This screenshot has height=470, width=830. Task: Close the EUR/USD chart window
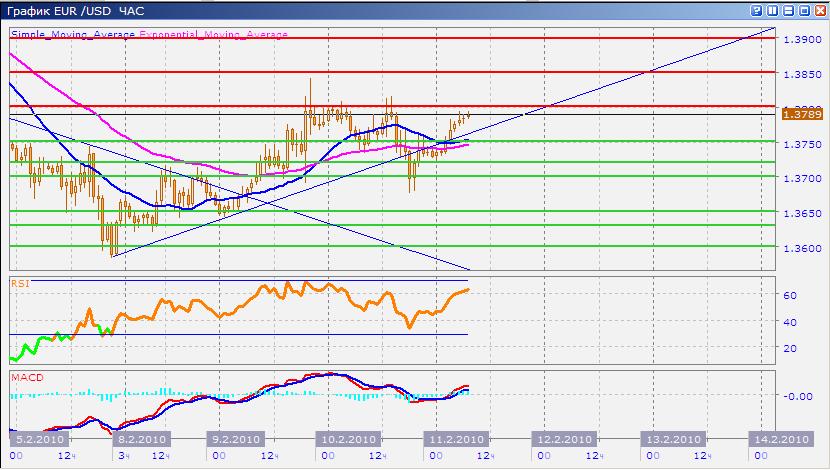(818, 11)
